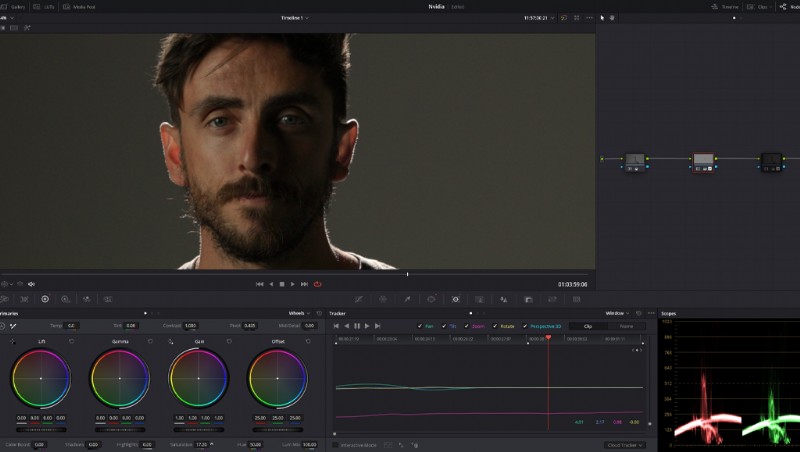The width and height of the screenshot is (800, 452).
Task: Open the RGB Mixer palette icon
Action: point(87,299)
